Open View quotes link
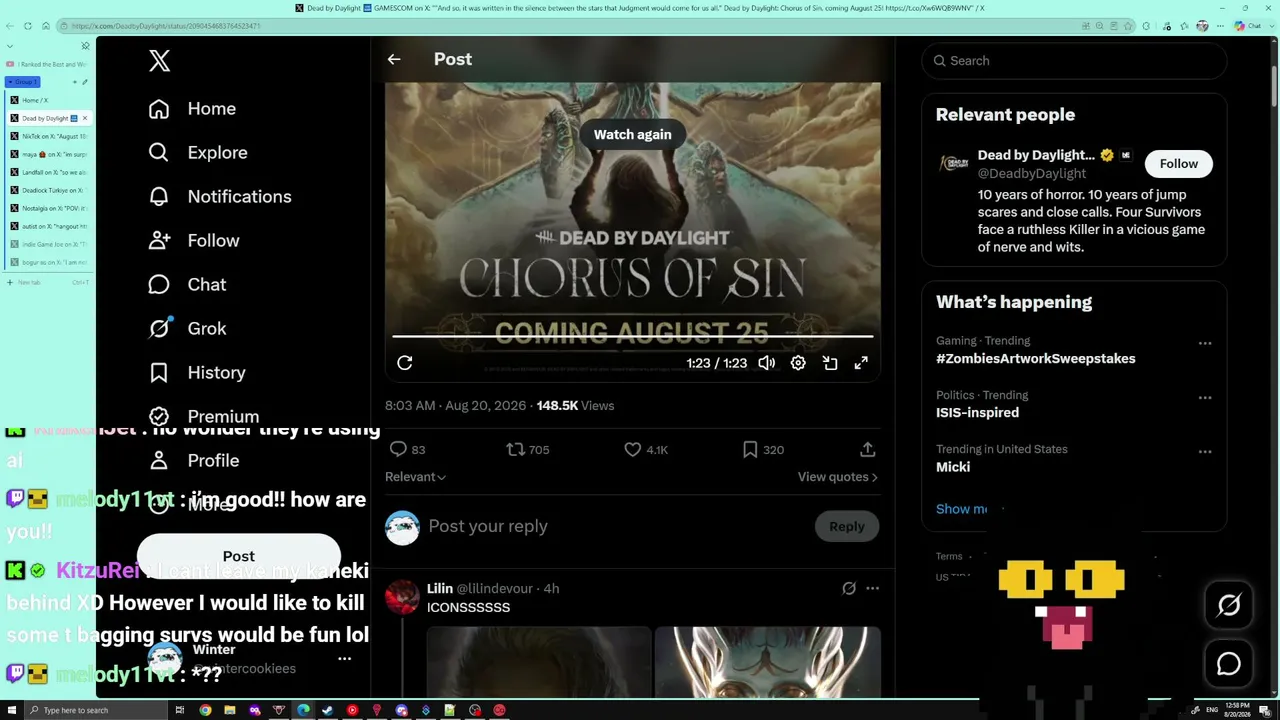This screenshot has width=1280, height=720. point(838,477)
